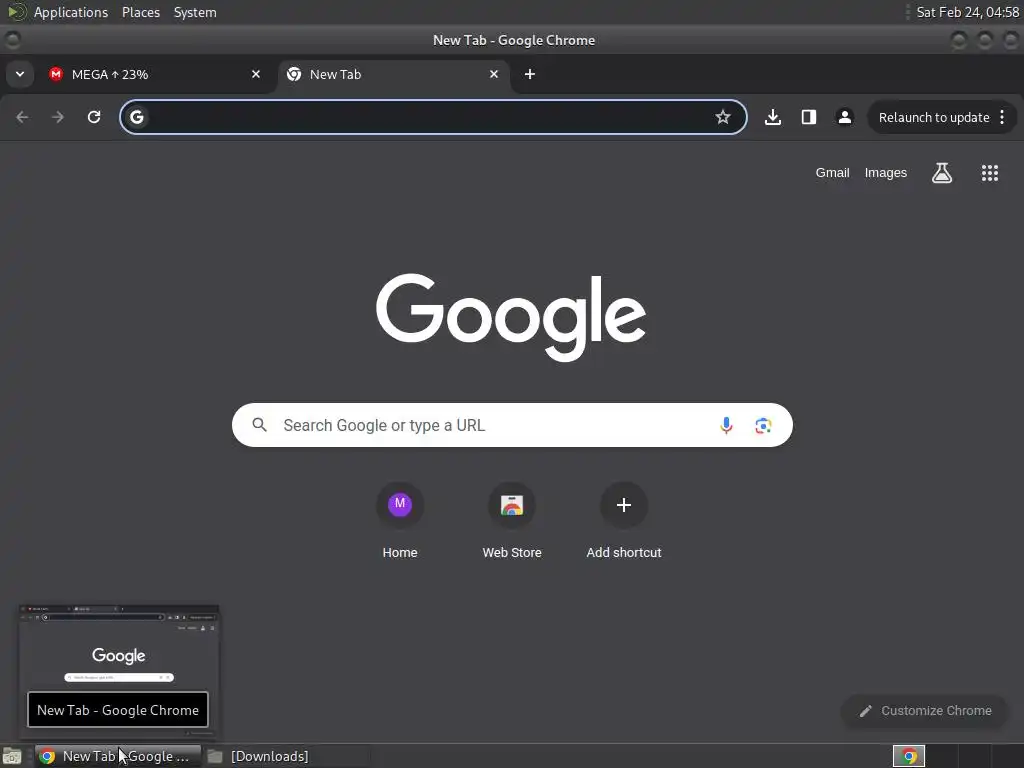Open the profile avatar icon
This screenshot has width=1024, height=768.
click(844, 117)
